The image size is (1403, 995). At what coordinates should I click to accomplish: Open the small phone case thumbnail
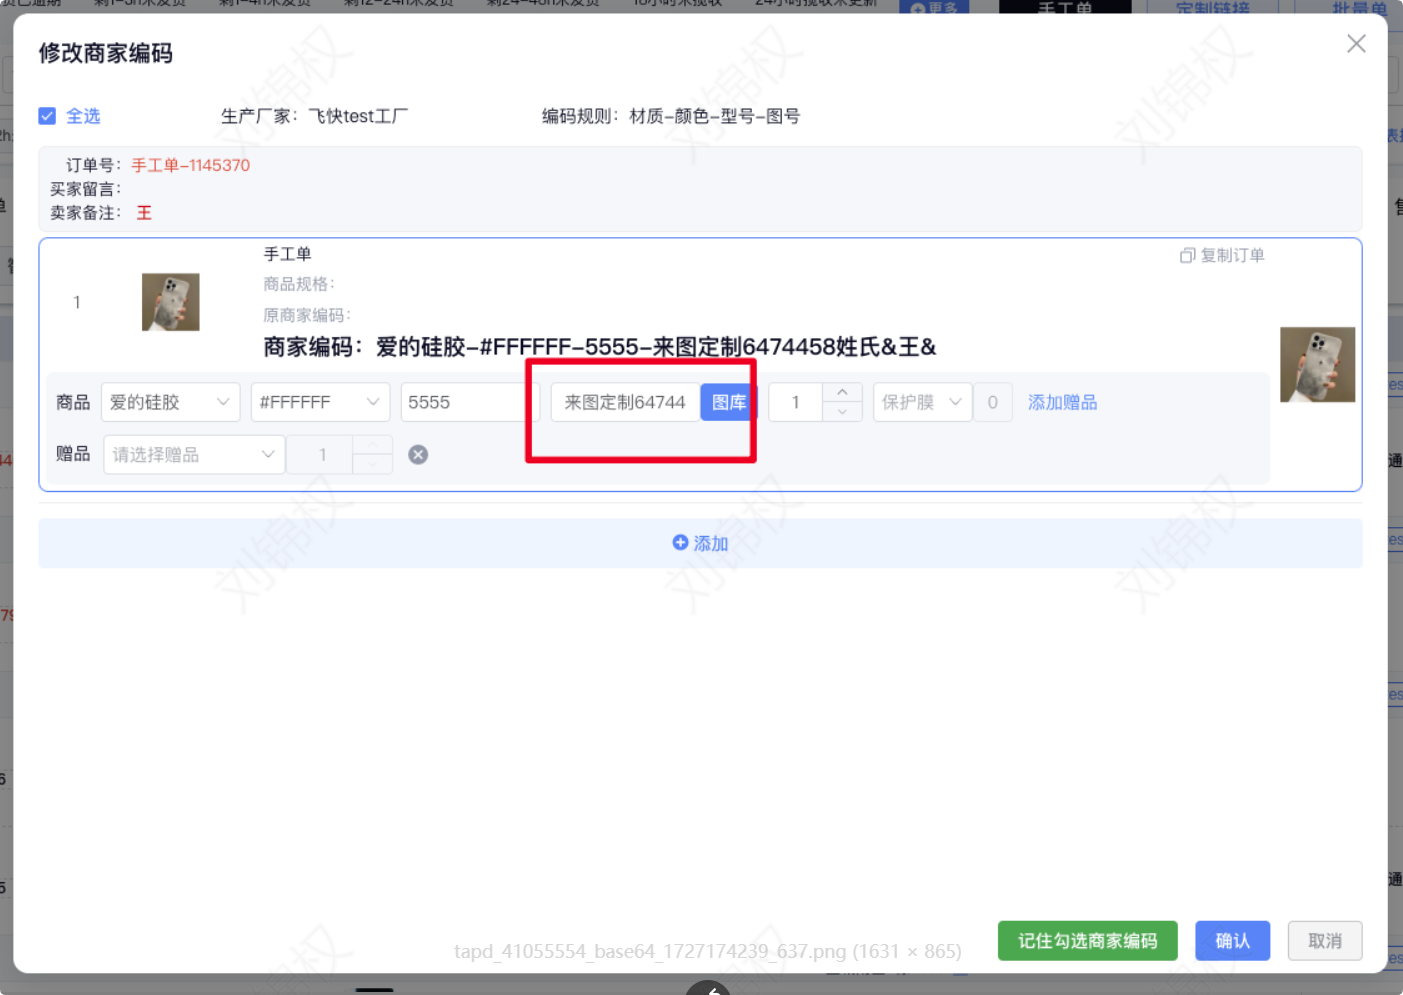click(171, 302)
